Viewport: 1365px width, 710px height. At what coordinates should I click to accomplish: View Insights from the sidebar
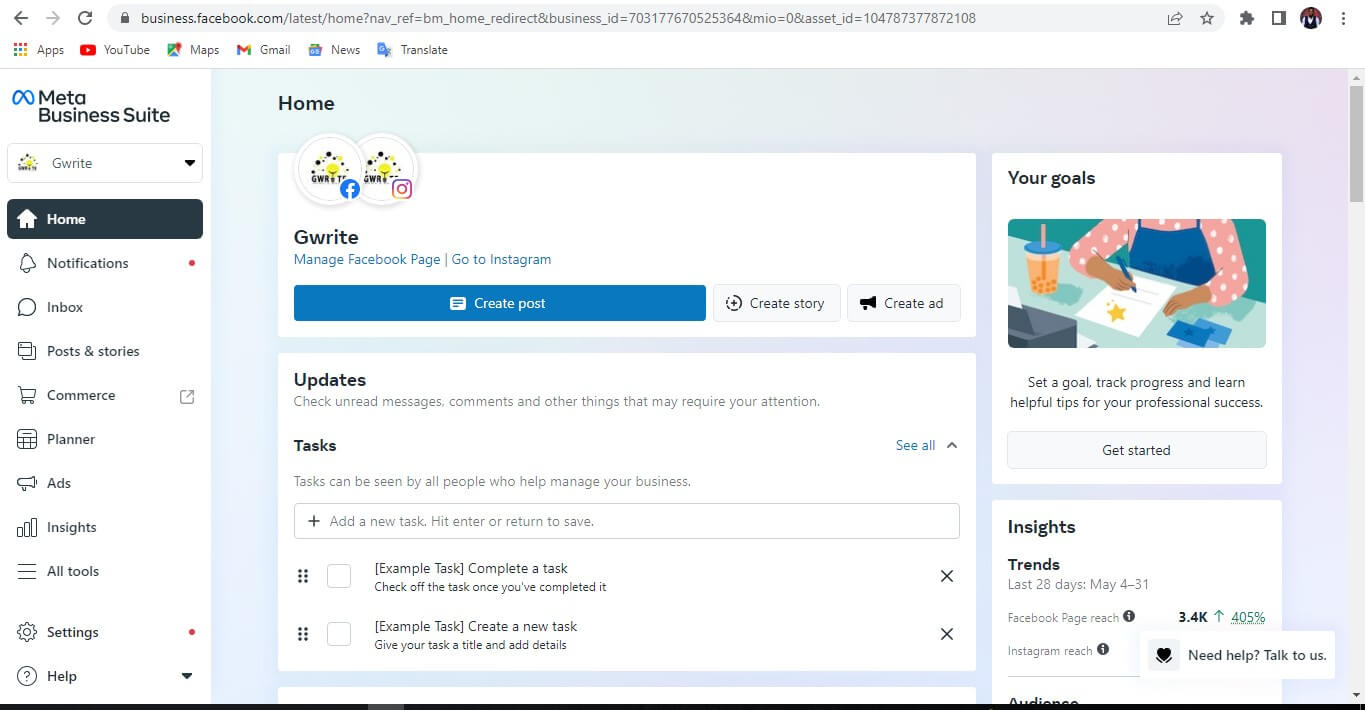pyautogui.click(x=70, y=527)
